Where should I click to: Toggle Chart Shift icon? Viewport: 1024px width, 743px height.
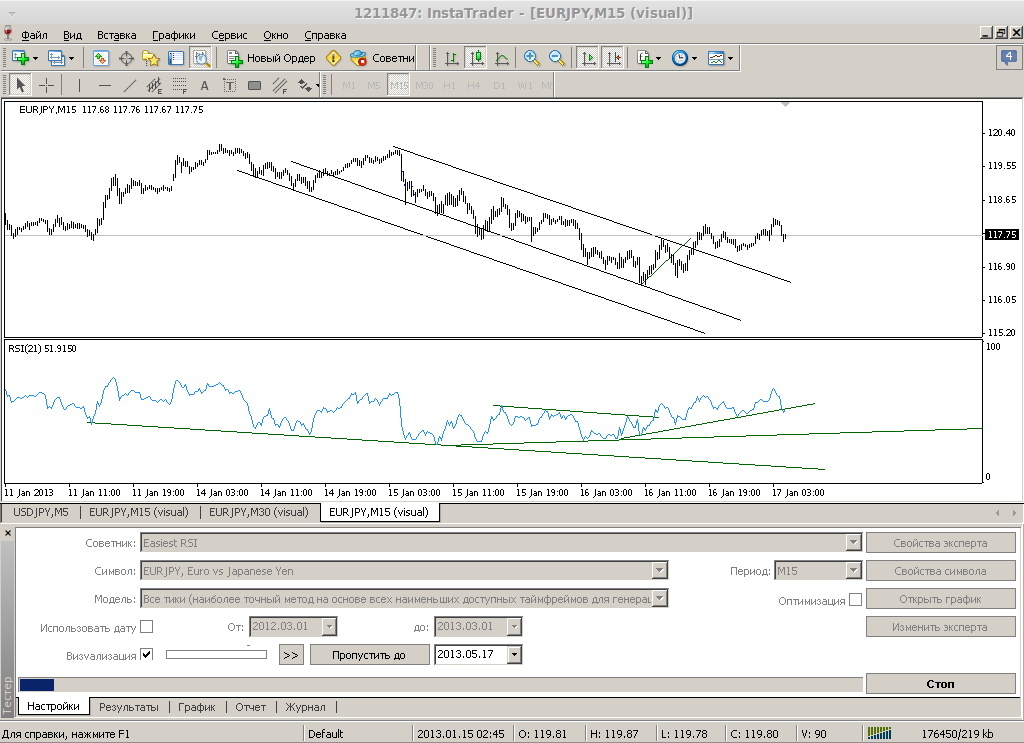pyautogui.click(x=613, y=58)
